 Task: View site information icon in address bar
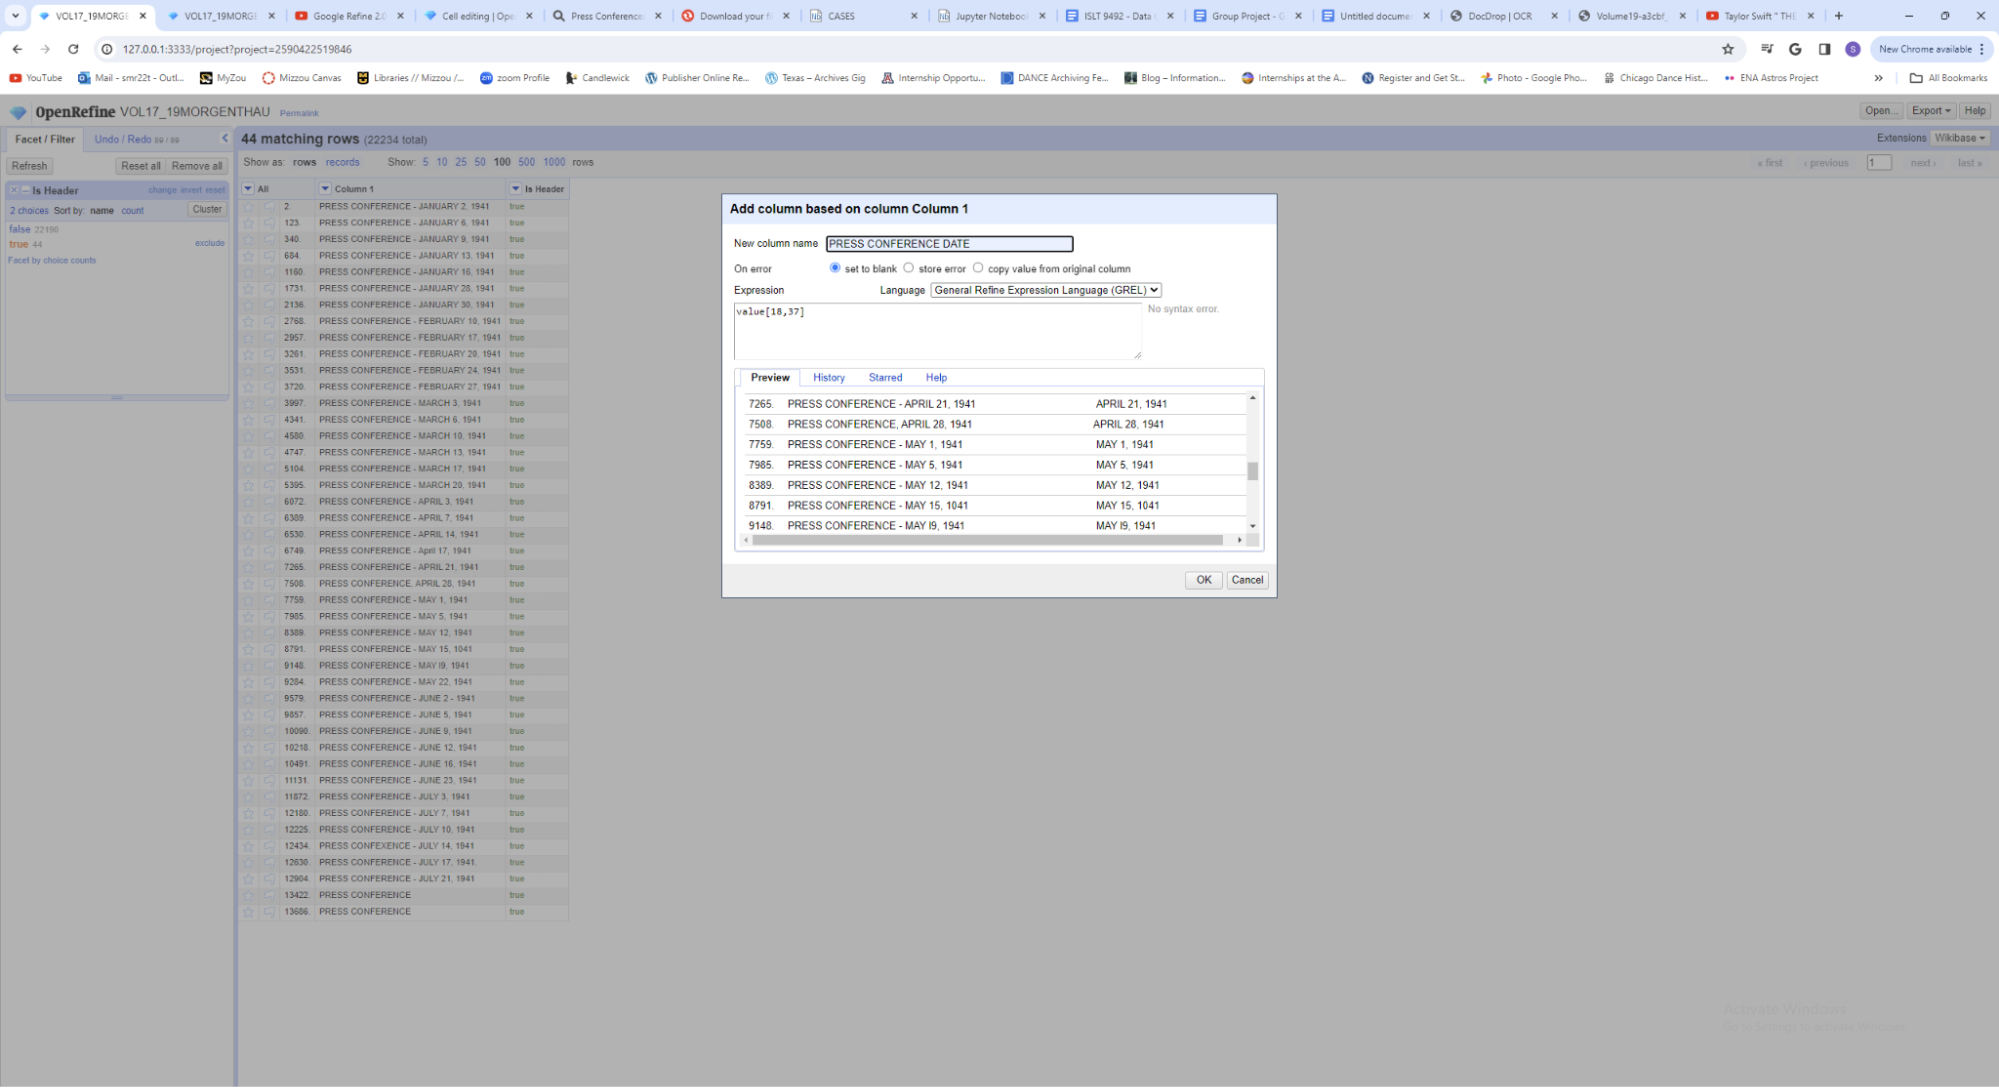107,49
